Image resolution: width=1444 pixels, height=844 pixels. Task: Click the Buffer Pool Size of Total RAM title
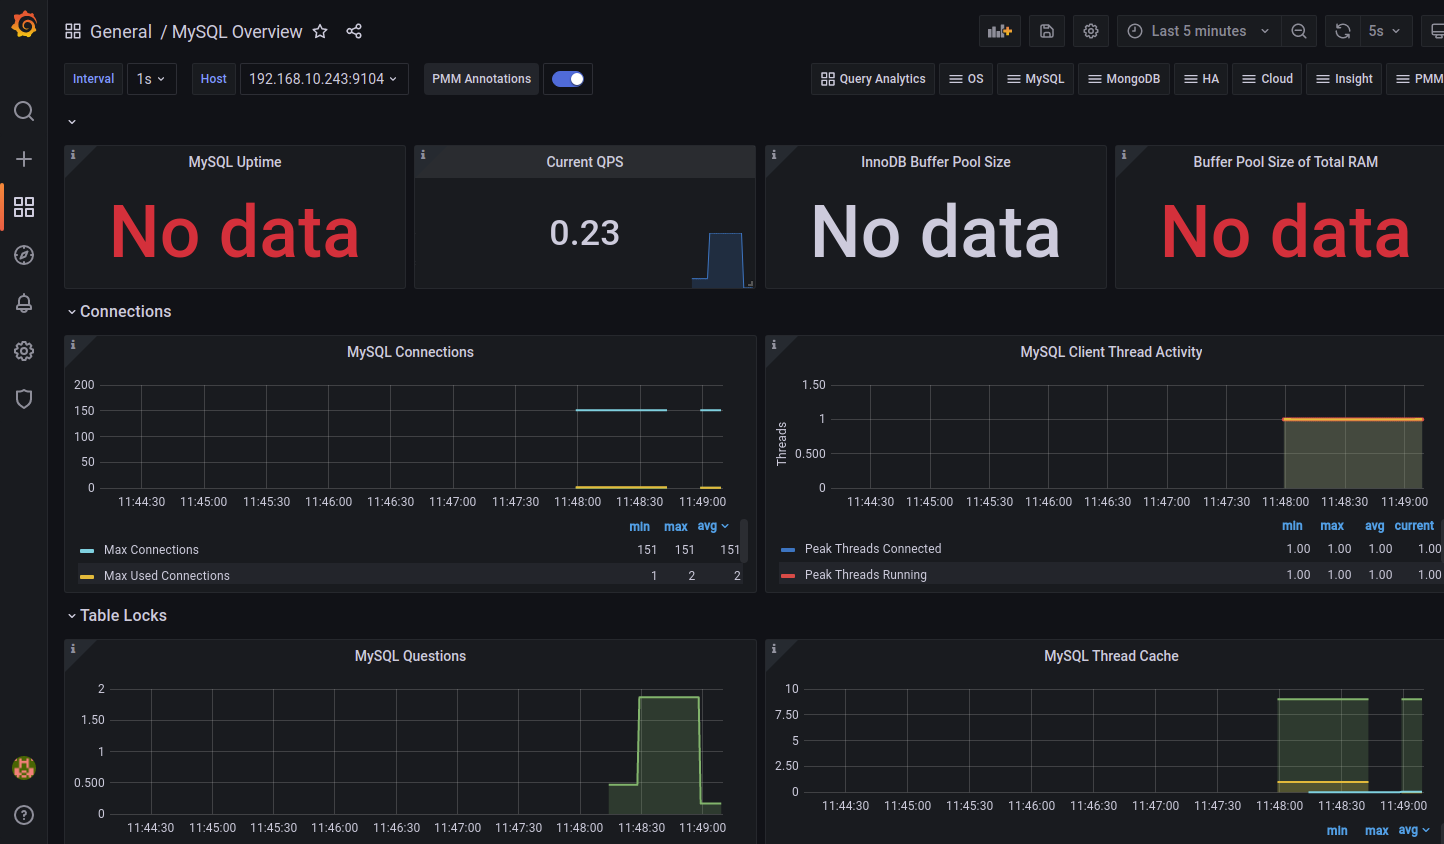1285,162
